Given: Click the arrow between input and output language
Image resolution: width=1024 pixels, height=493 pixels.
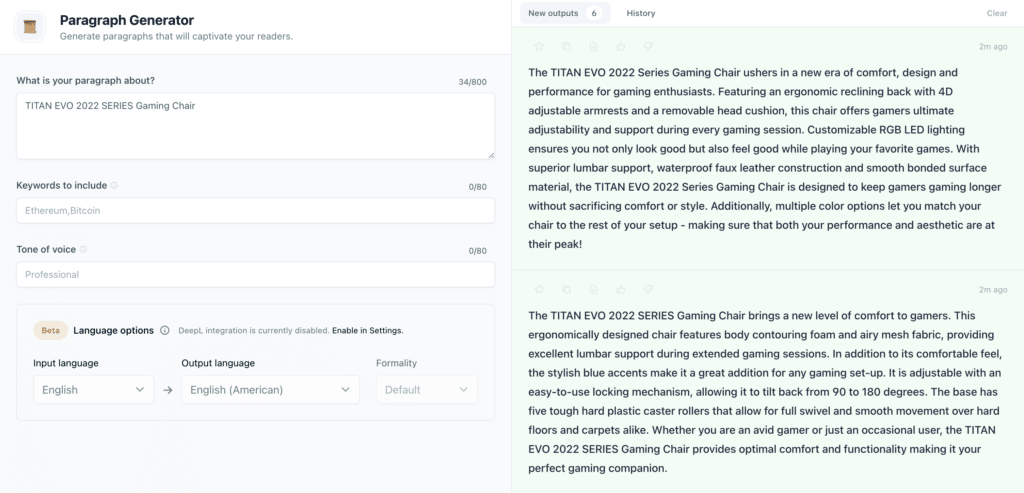Looking at the screenshot, I should 168,390.
